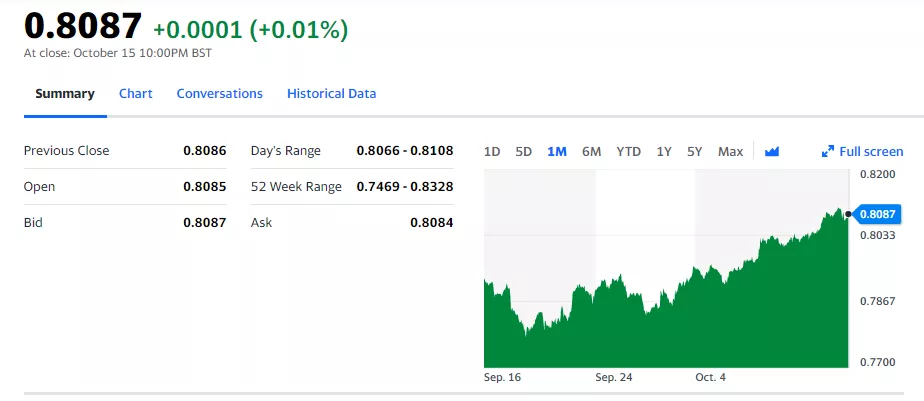Screen dimensions: 924x401
Task: Show the Max chart history
Action: (x=730, y=152)
